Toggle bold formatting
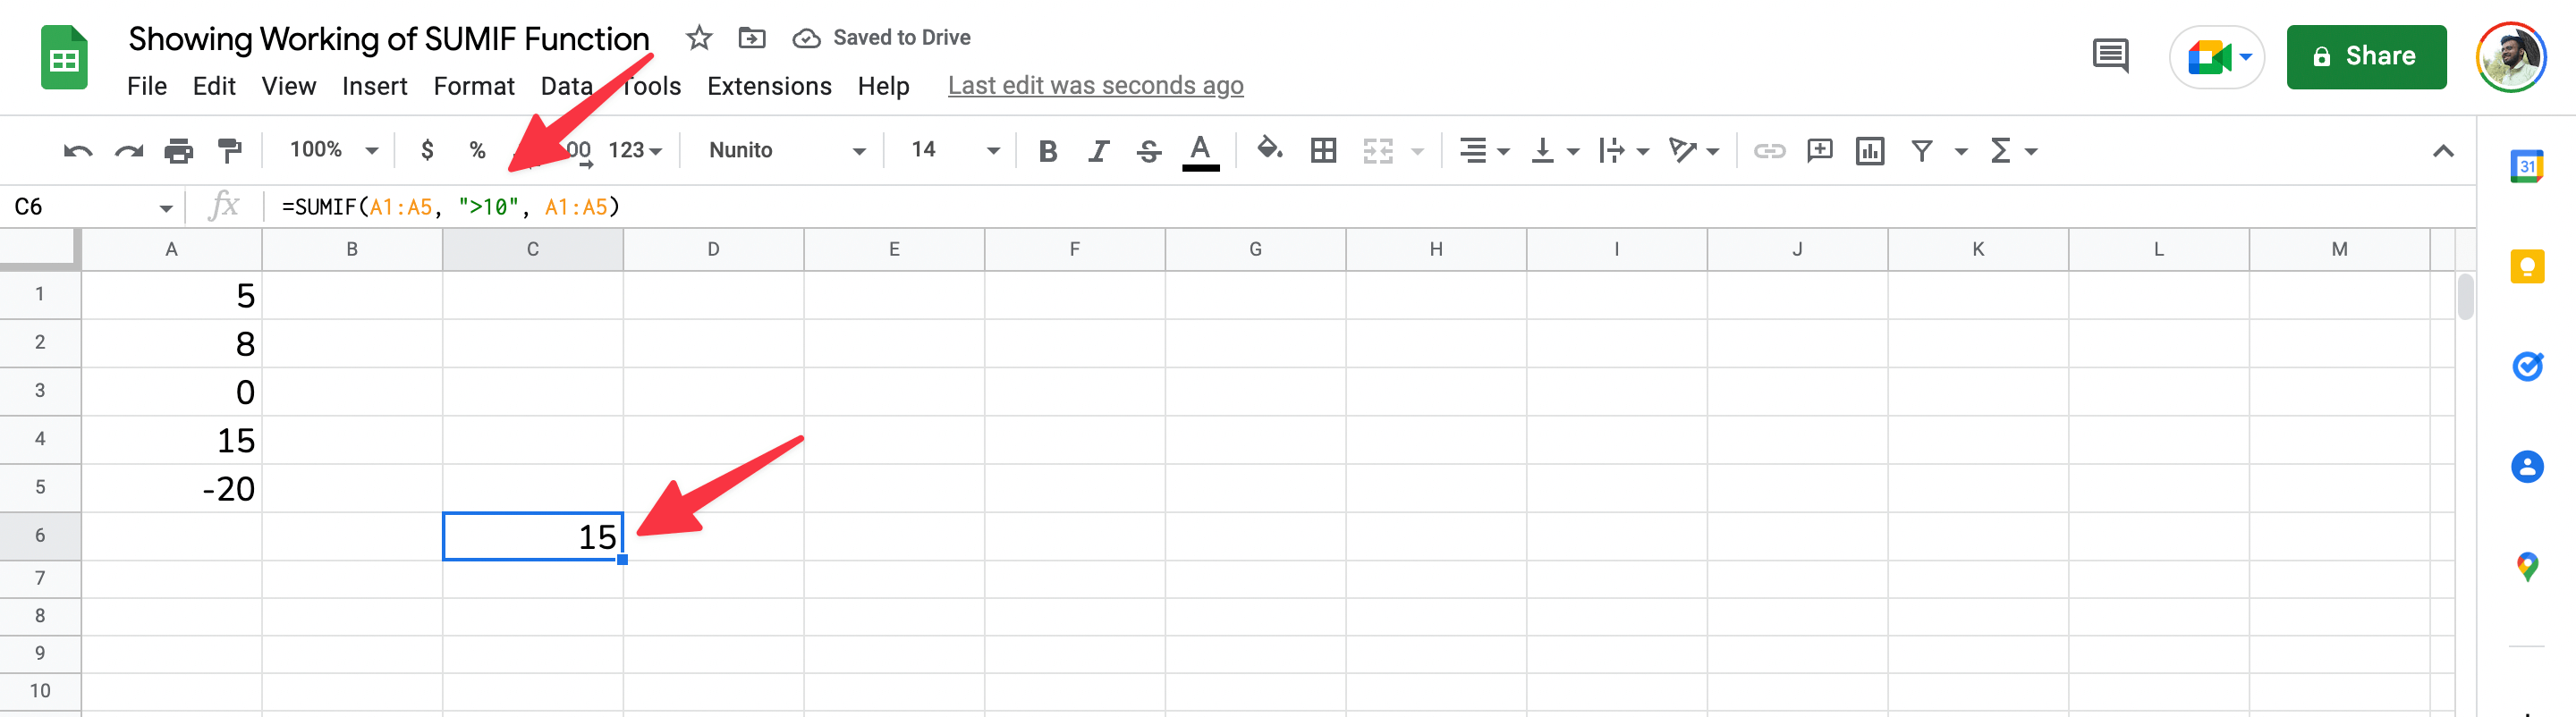This screenshot has width=2576, height=717. click(1047, 150)
